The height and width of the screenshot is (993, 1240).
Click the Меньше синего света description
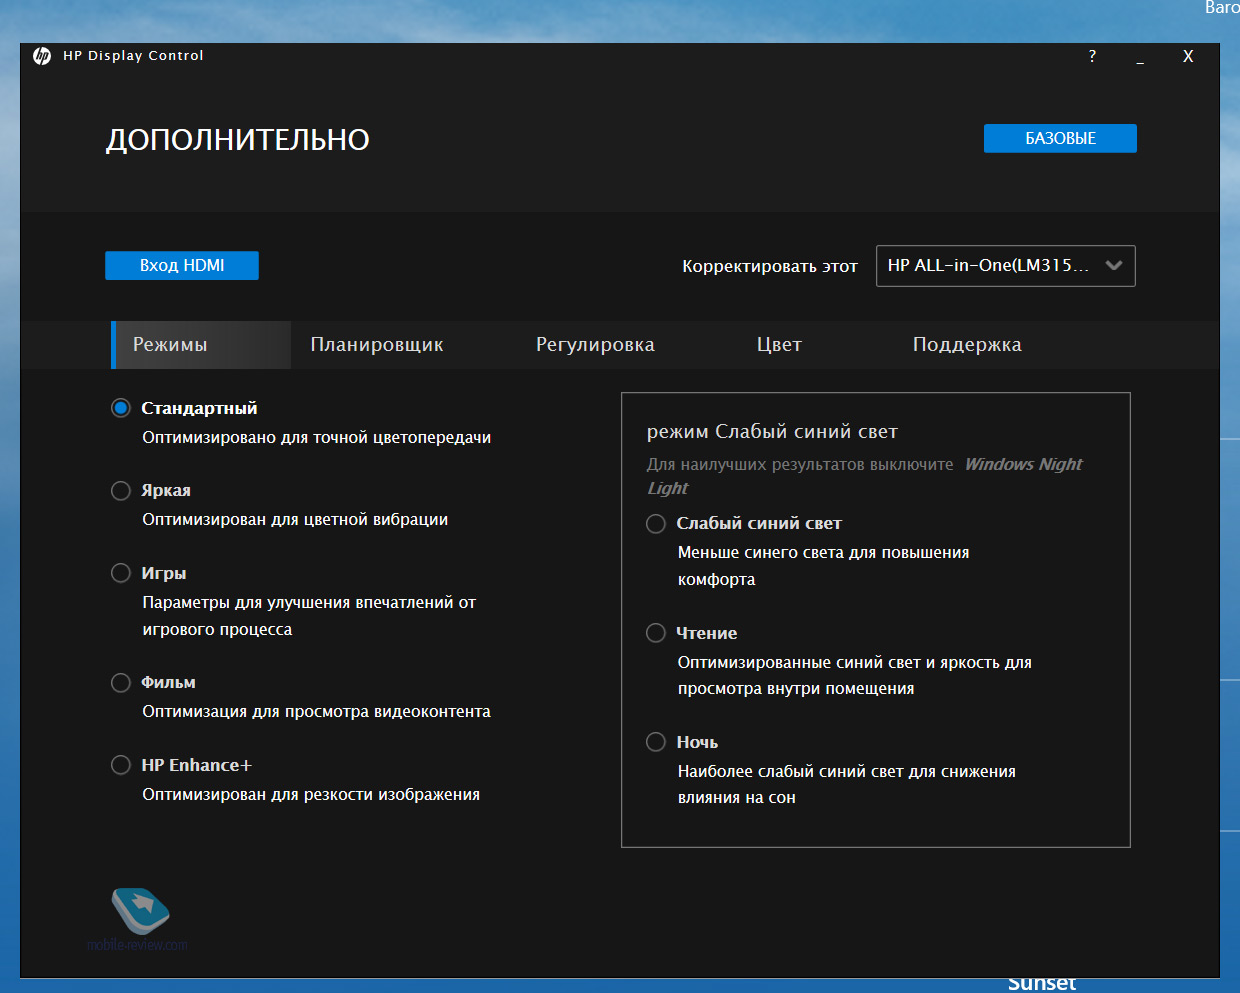click(x=823, y=566)
